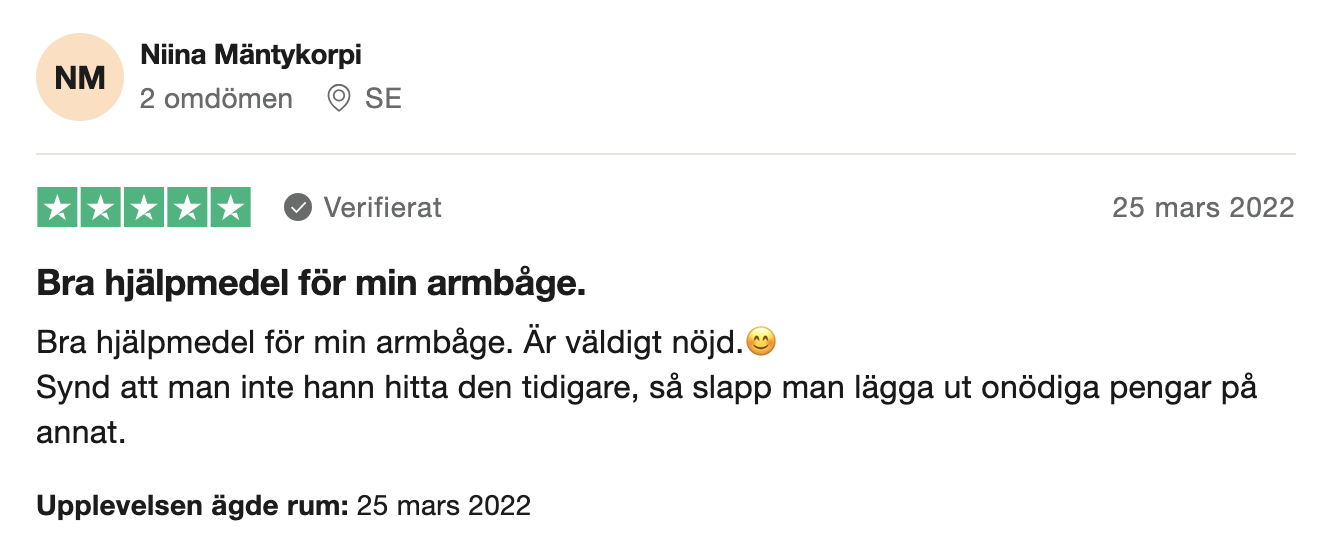The height and width of the screenshot is (540, 1326).
Task: Click the NM profile avatar circle
Action: coord(79,77)
